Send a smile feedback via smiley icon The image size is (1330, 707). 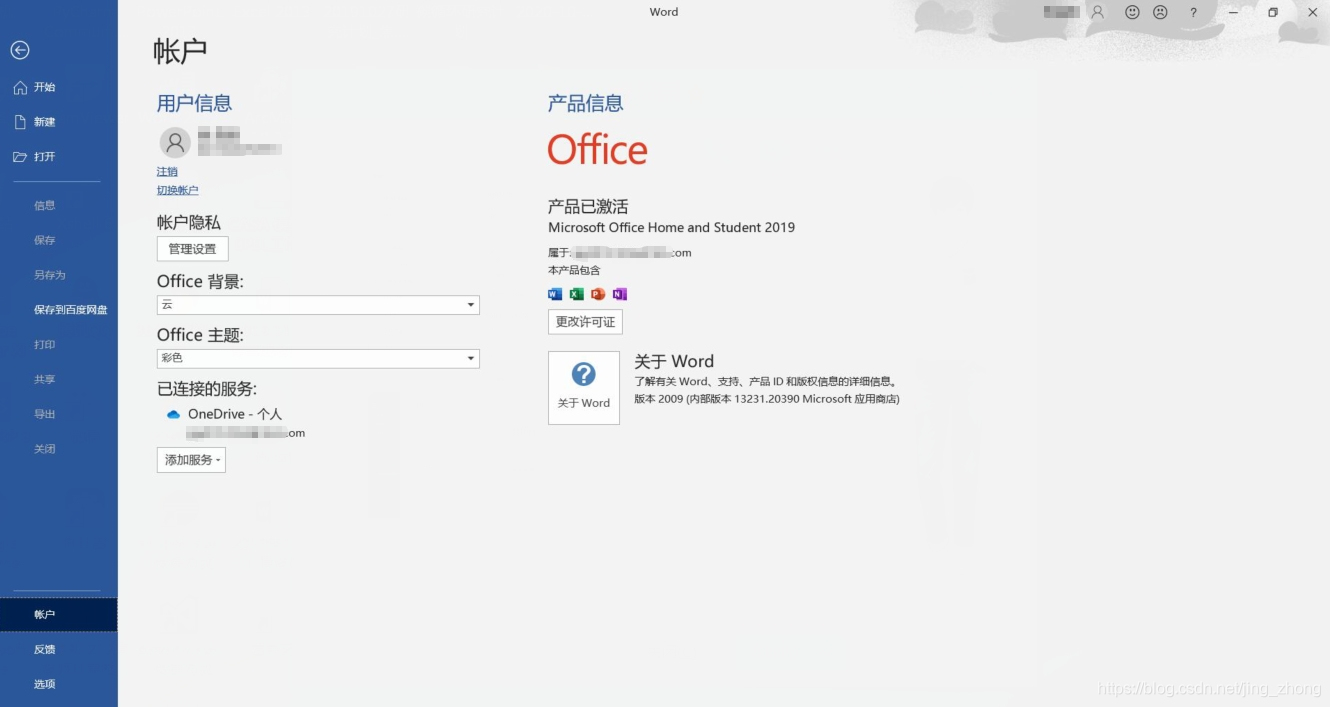click(1133, 12)
